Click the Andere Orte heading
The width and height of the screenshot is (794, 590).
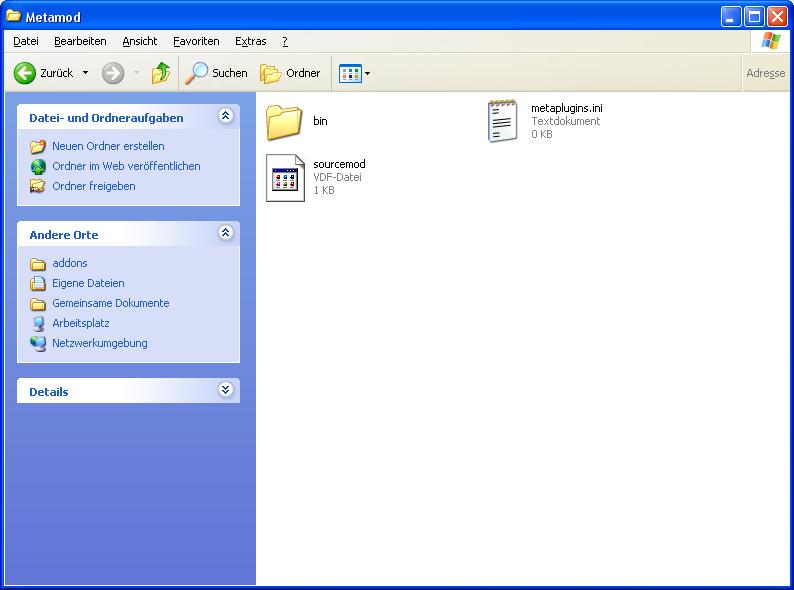click(x=64, y=235)
